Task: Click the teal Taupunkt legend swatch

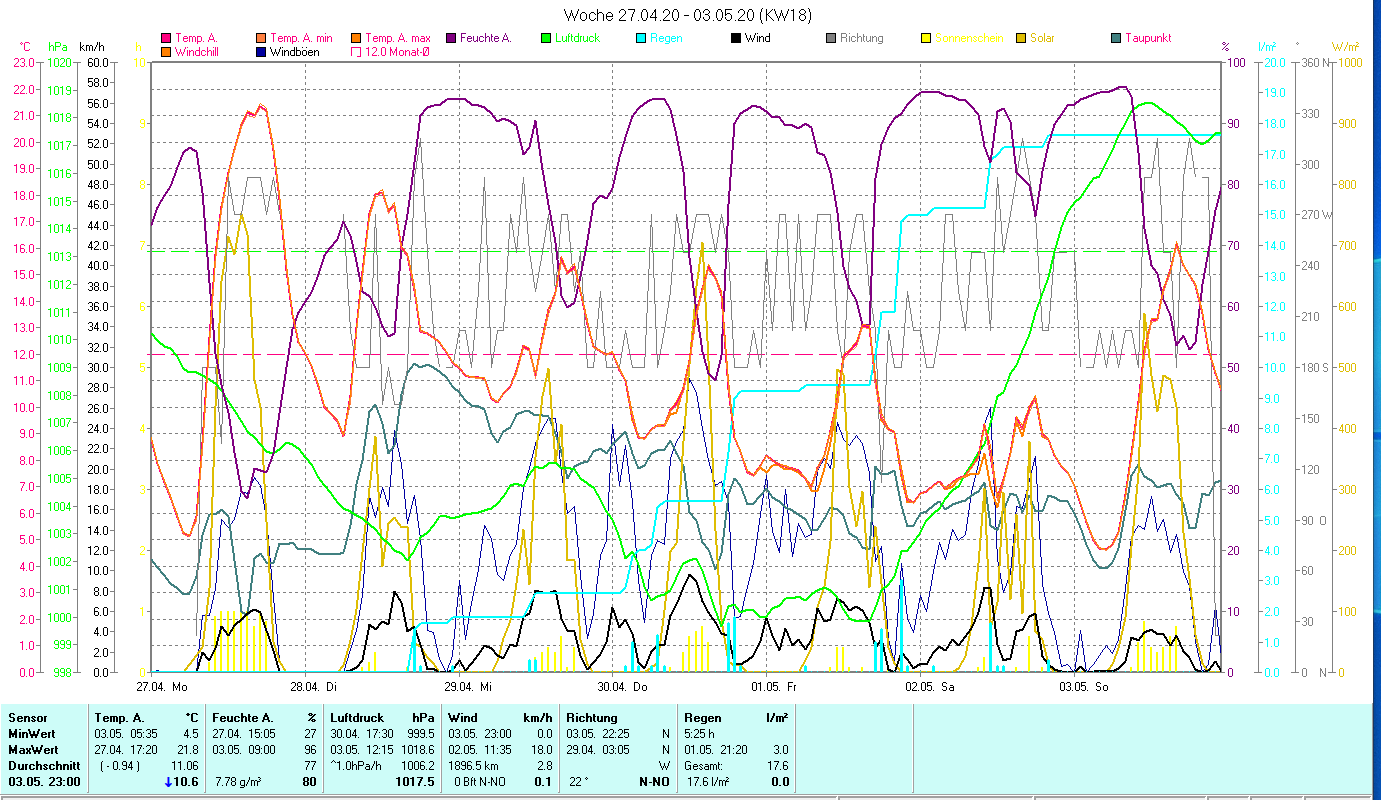Action: click(x=1116, y=39)
